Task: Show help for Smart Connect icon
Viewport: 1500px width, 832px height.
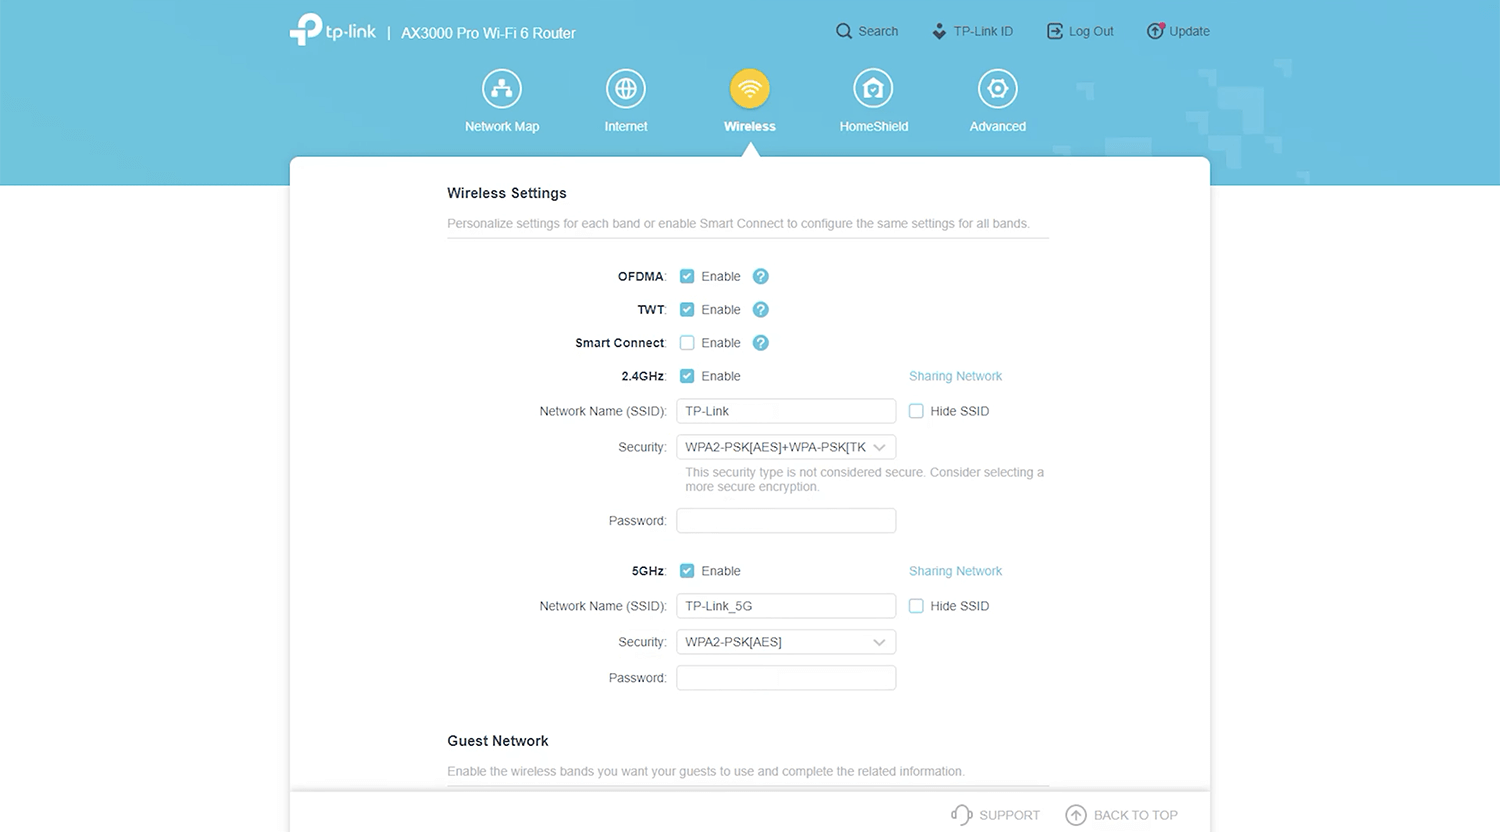Action: click(760, 343)
